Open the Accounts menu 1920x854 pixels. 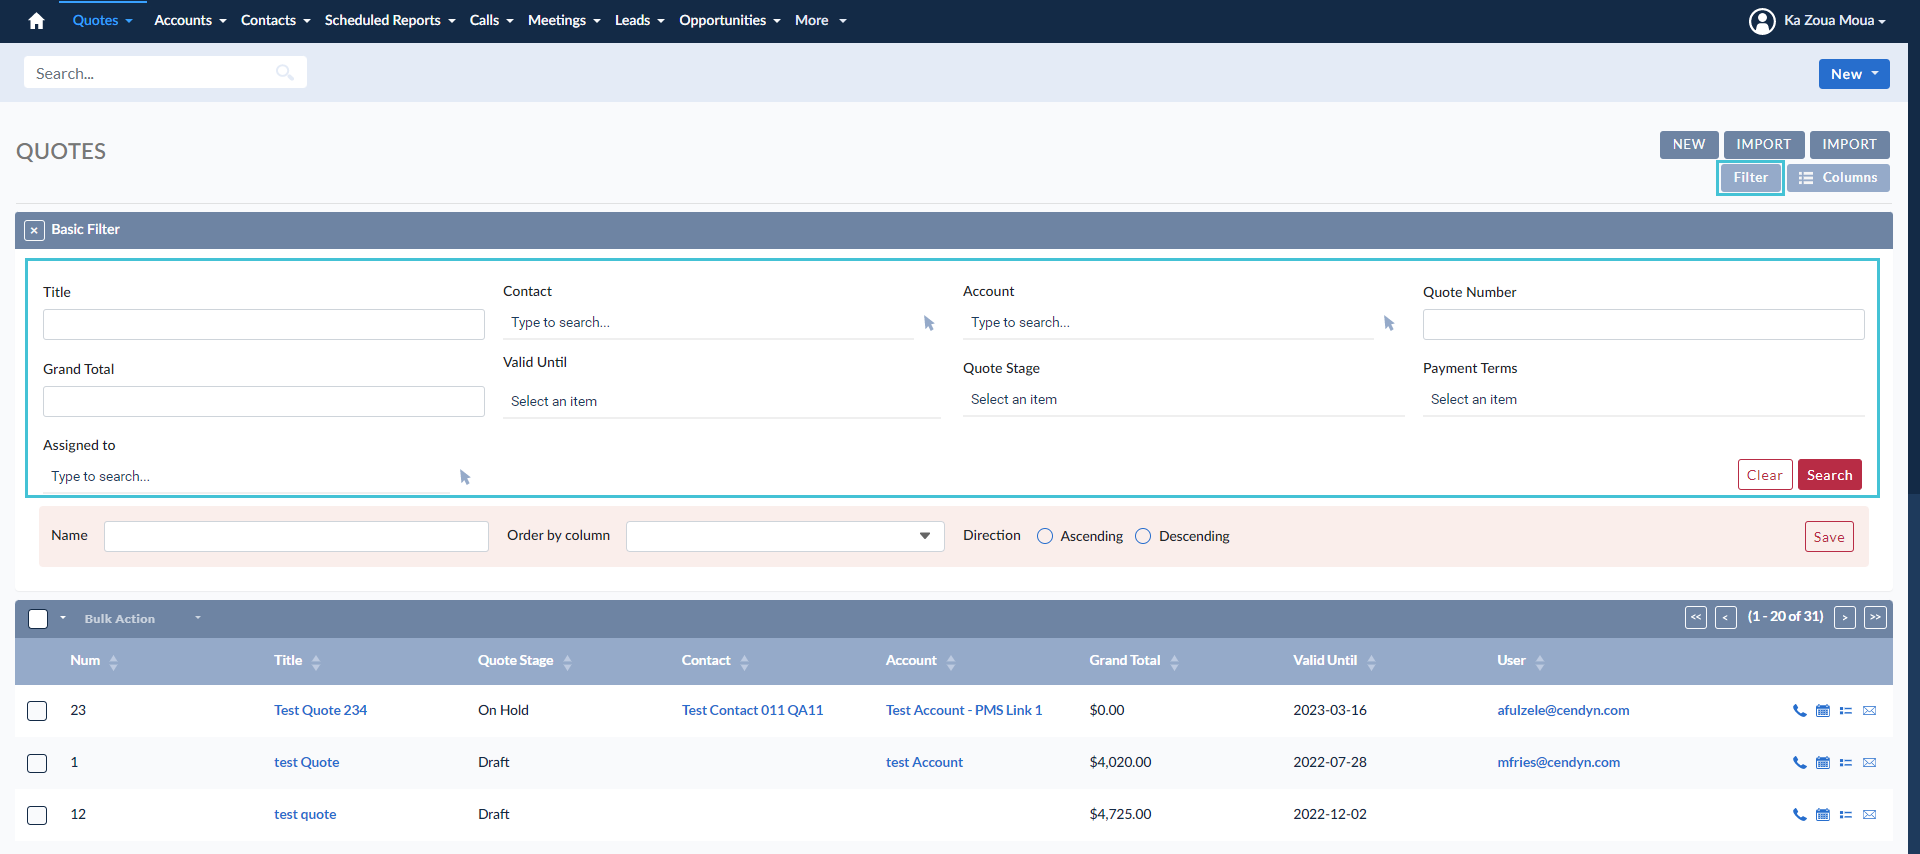pos(190,21)
